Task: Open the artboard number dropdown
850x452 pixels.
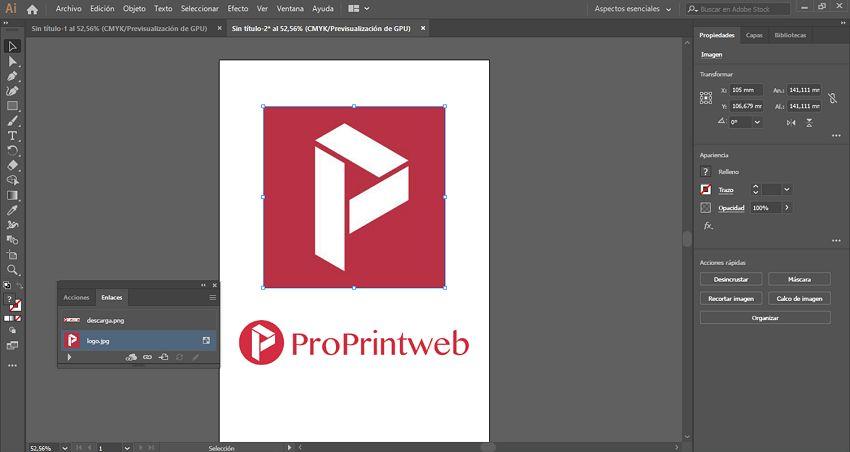Action: (x=127, y=448)
